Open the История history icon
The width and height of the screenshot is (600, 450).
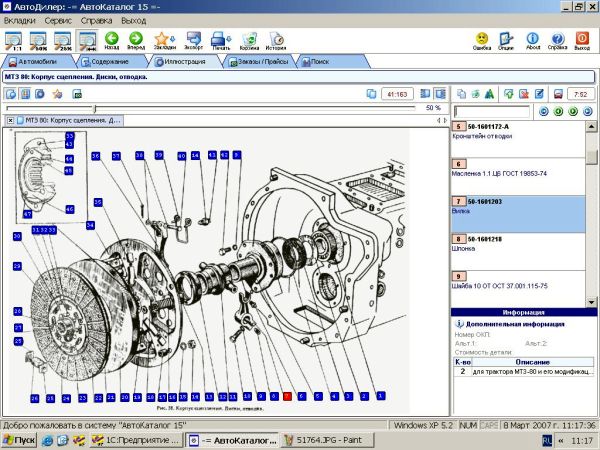[x=276, y=39]
